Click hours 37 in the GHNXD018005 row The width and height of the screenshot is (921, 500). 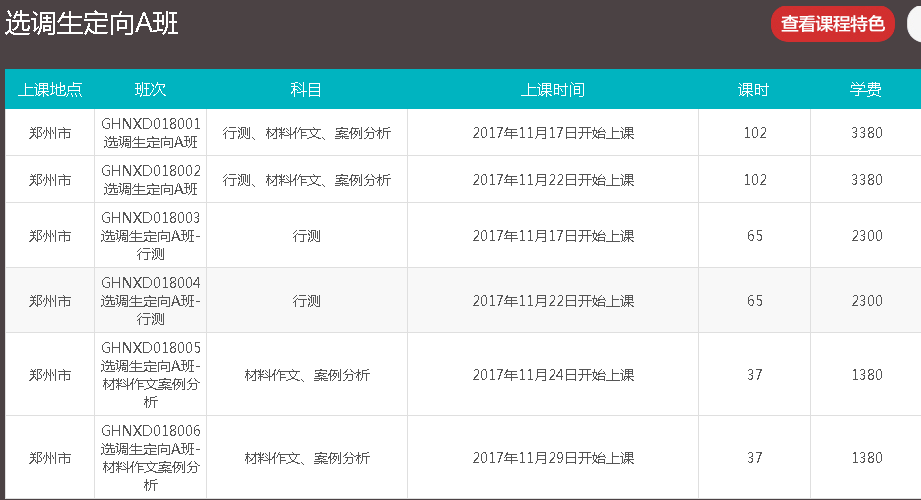[755, 375]
